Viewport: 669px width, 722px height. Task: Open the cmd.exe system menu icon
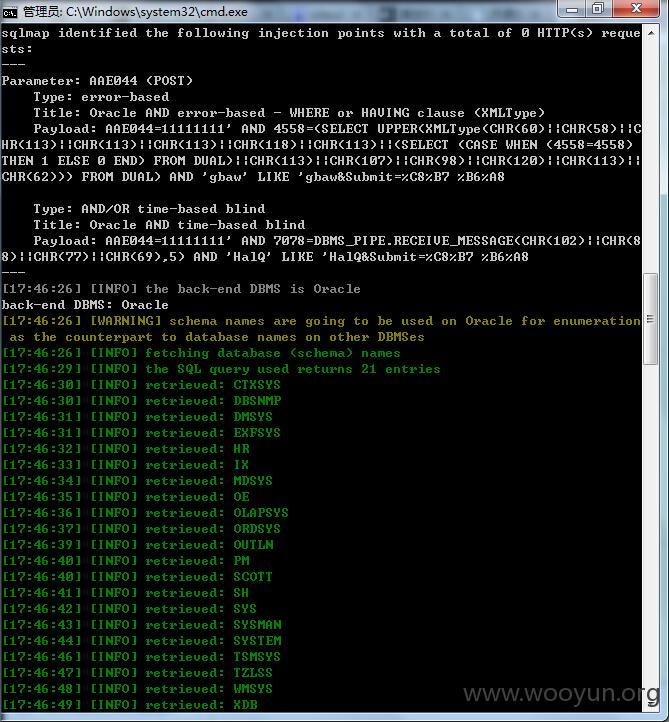[x=9, y=12]
